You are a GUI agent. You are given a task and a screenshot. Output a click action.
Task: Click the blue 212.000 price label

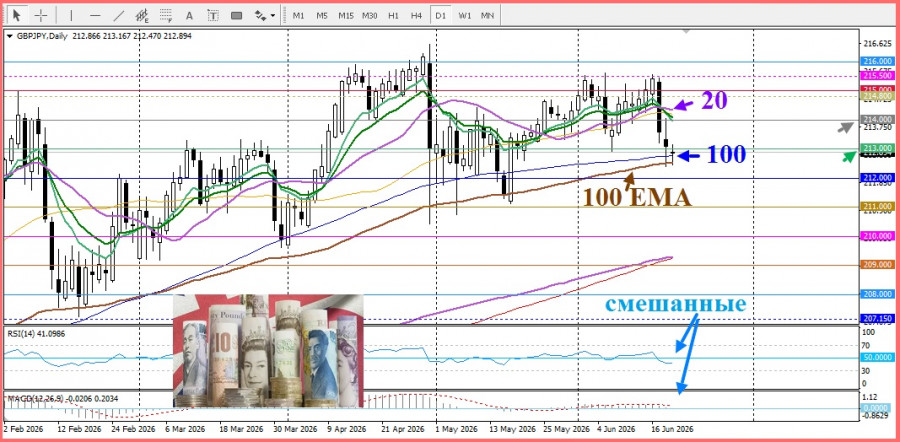tap(876, 178)
